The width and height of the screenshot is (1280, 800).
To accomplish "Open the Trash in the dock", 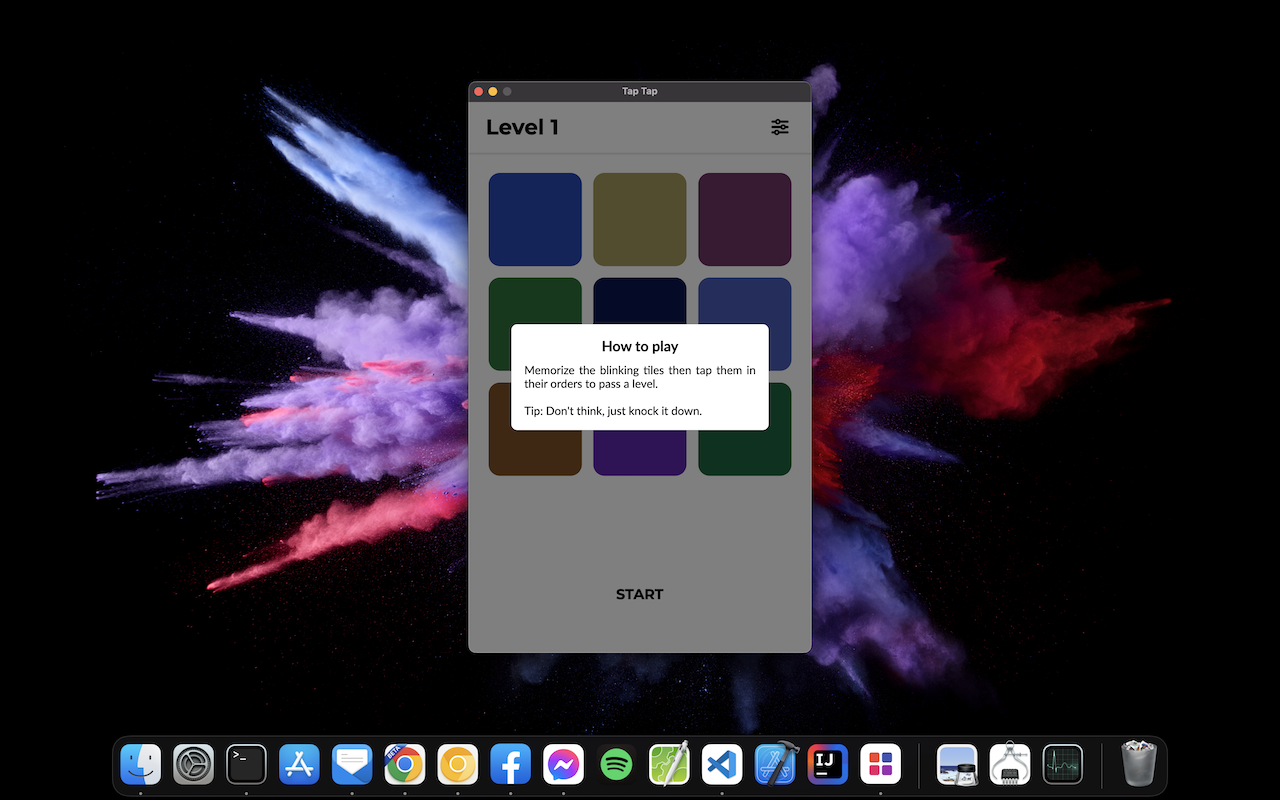I will (1138, 766).
